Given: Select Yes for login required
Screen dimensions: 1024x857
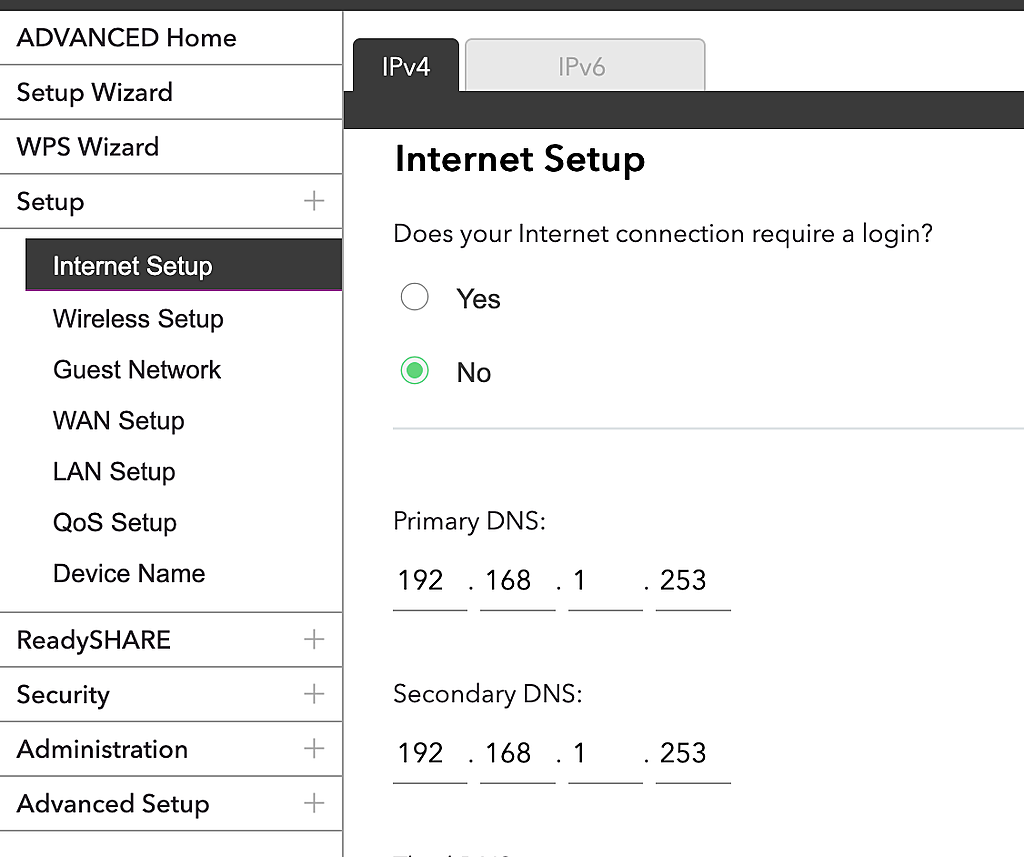Looking at the screenshot, I should [415, 297].
